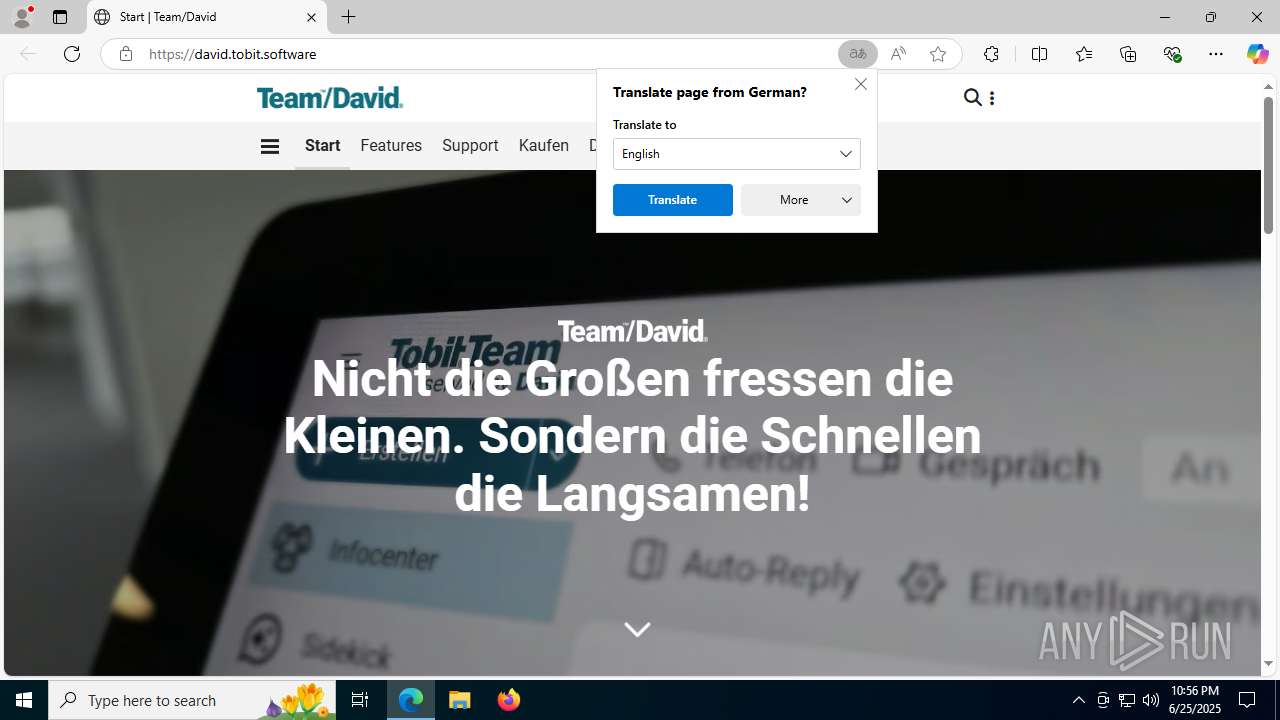The width and height of the screenshot is (1280, 720).
Task: Go to the Kaufen navigation tab
Action: coord(544,146)
